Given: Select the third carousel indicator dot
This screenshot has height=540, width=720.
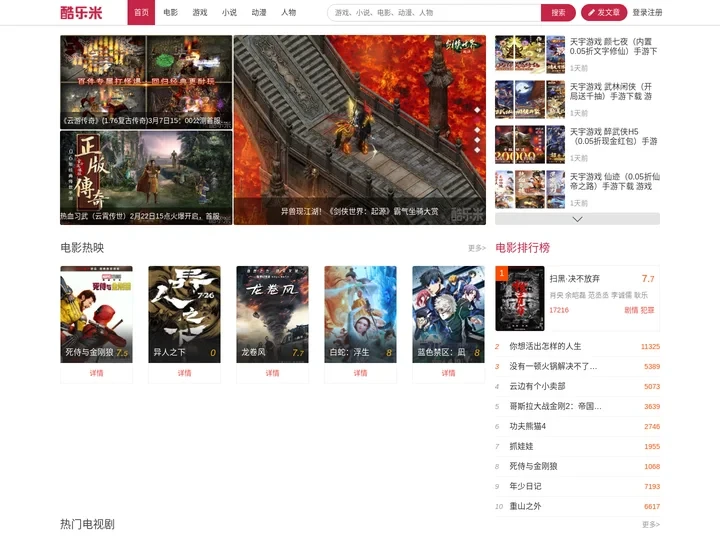Looking at the screenshot, I should click(477, 130).
